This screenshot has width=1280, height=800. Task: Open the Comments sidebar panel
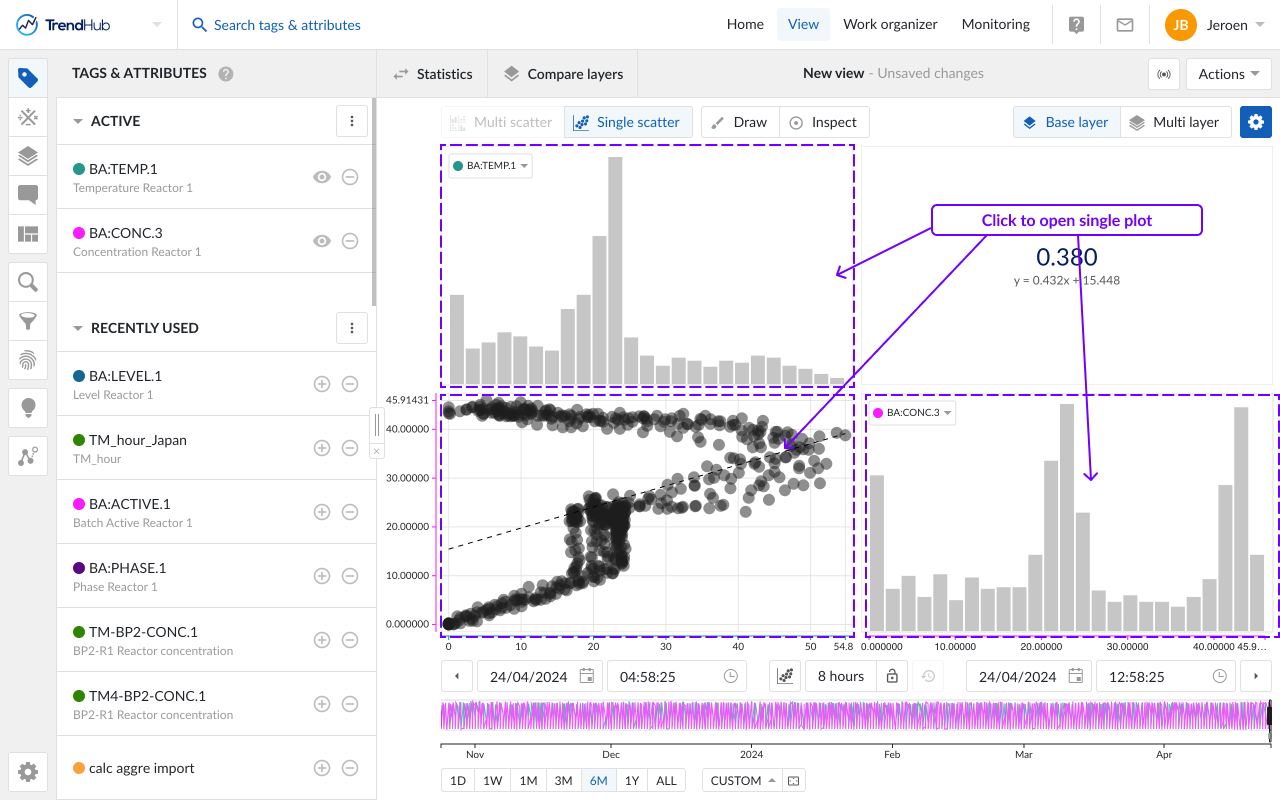(27, 195)
